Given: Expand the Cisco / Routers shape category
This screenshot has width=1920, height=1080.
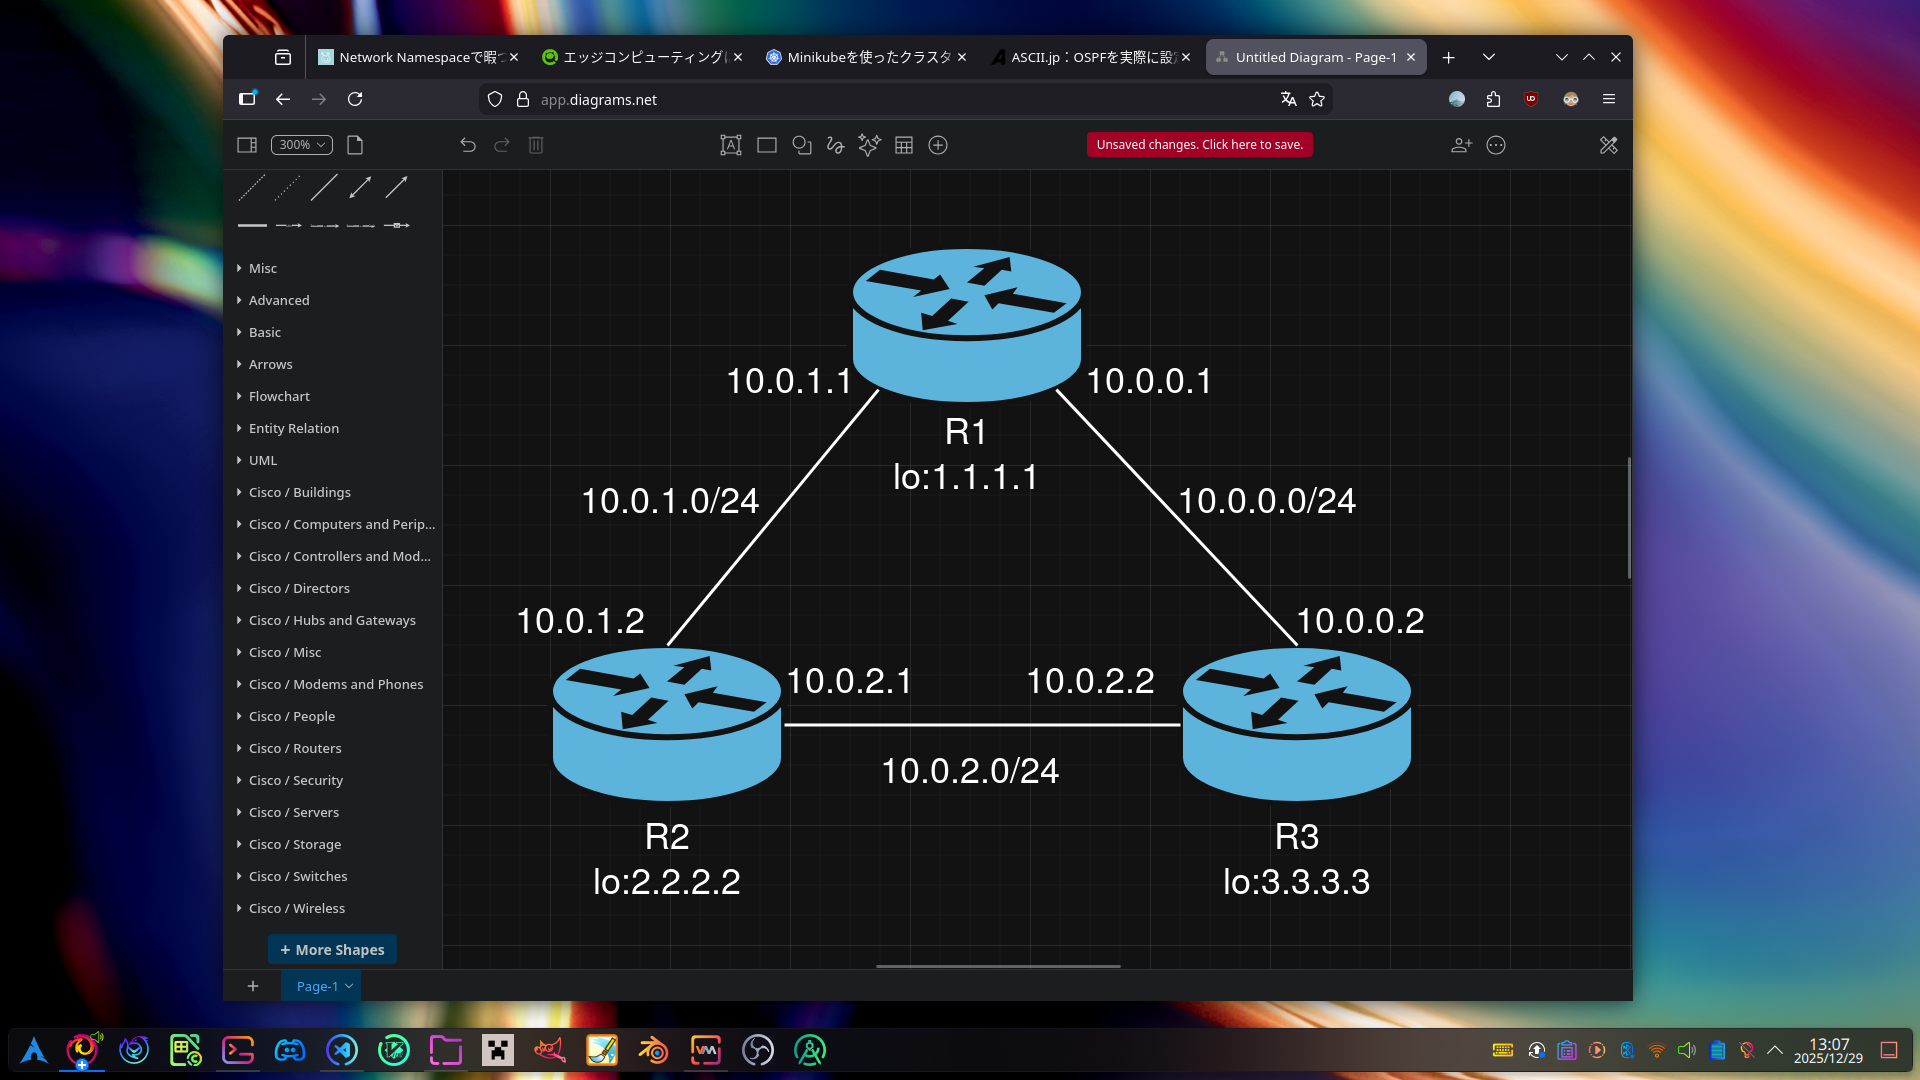Looking at the screenshot, I should [x=295, y=748].
